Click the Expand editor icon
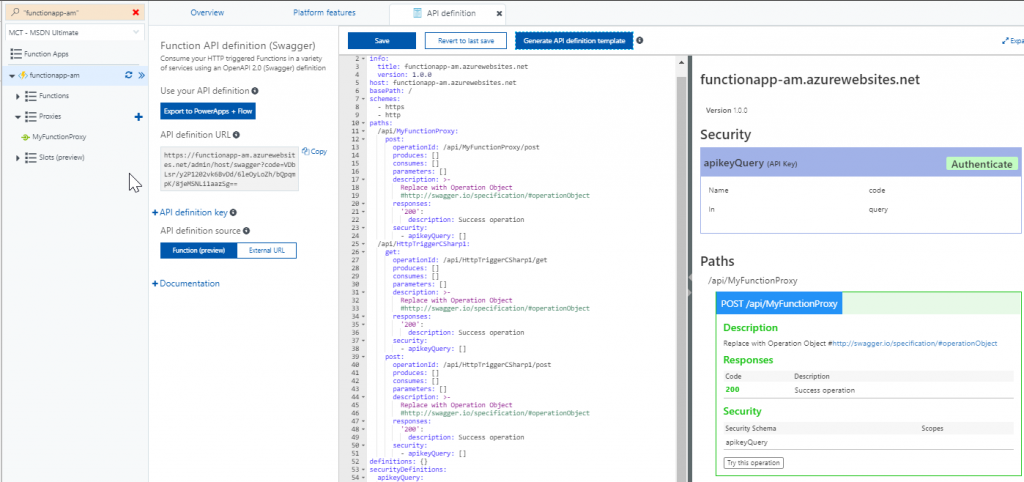The height and width of the screenshot is (482, 1024). [1005, 40]
